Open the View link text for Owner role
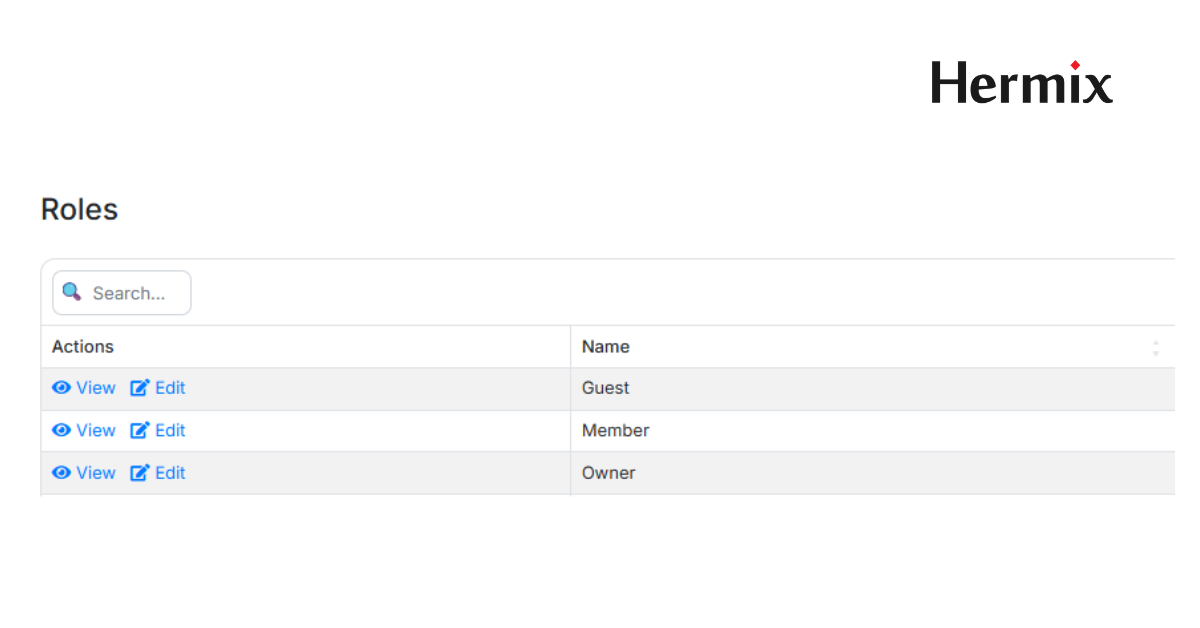1200x628 pixels. [x=96, y=473]
